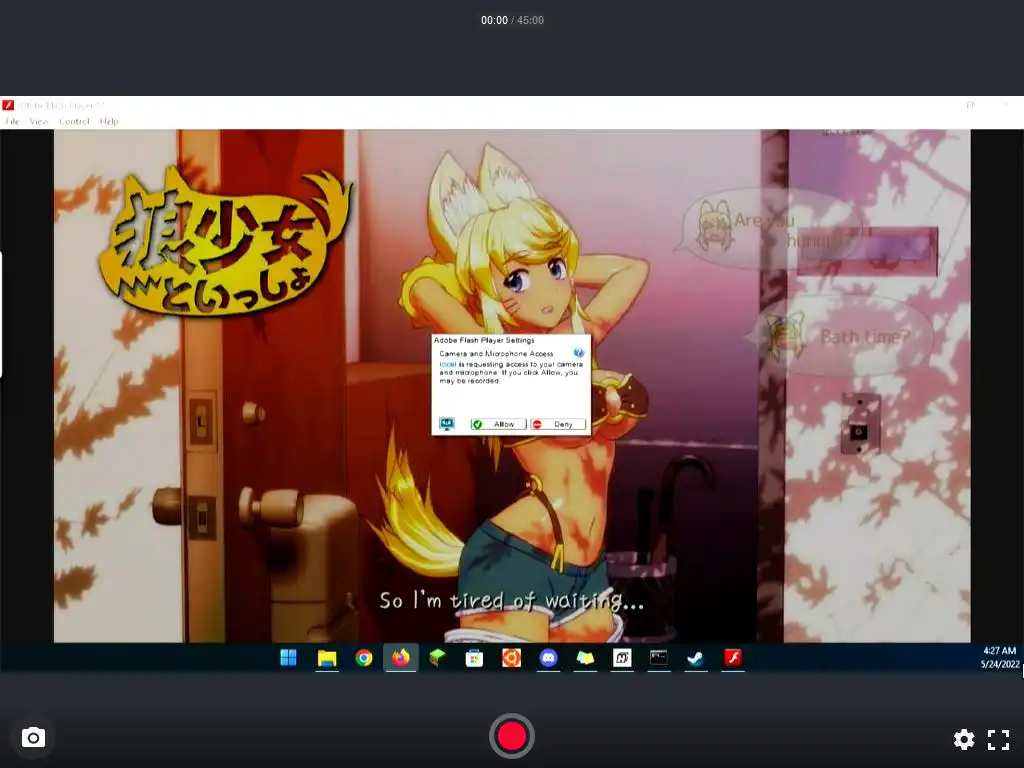1024x768 pixels.
Task: Click the green cube taskbar icon
Action: (x=438, y=658)
